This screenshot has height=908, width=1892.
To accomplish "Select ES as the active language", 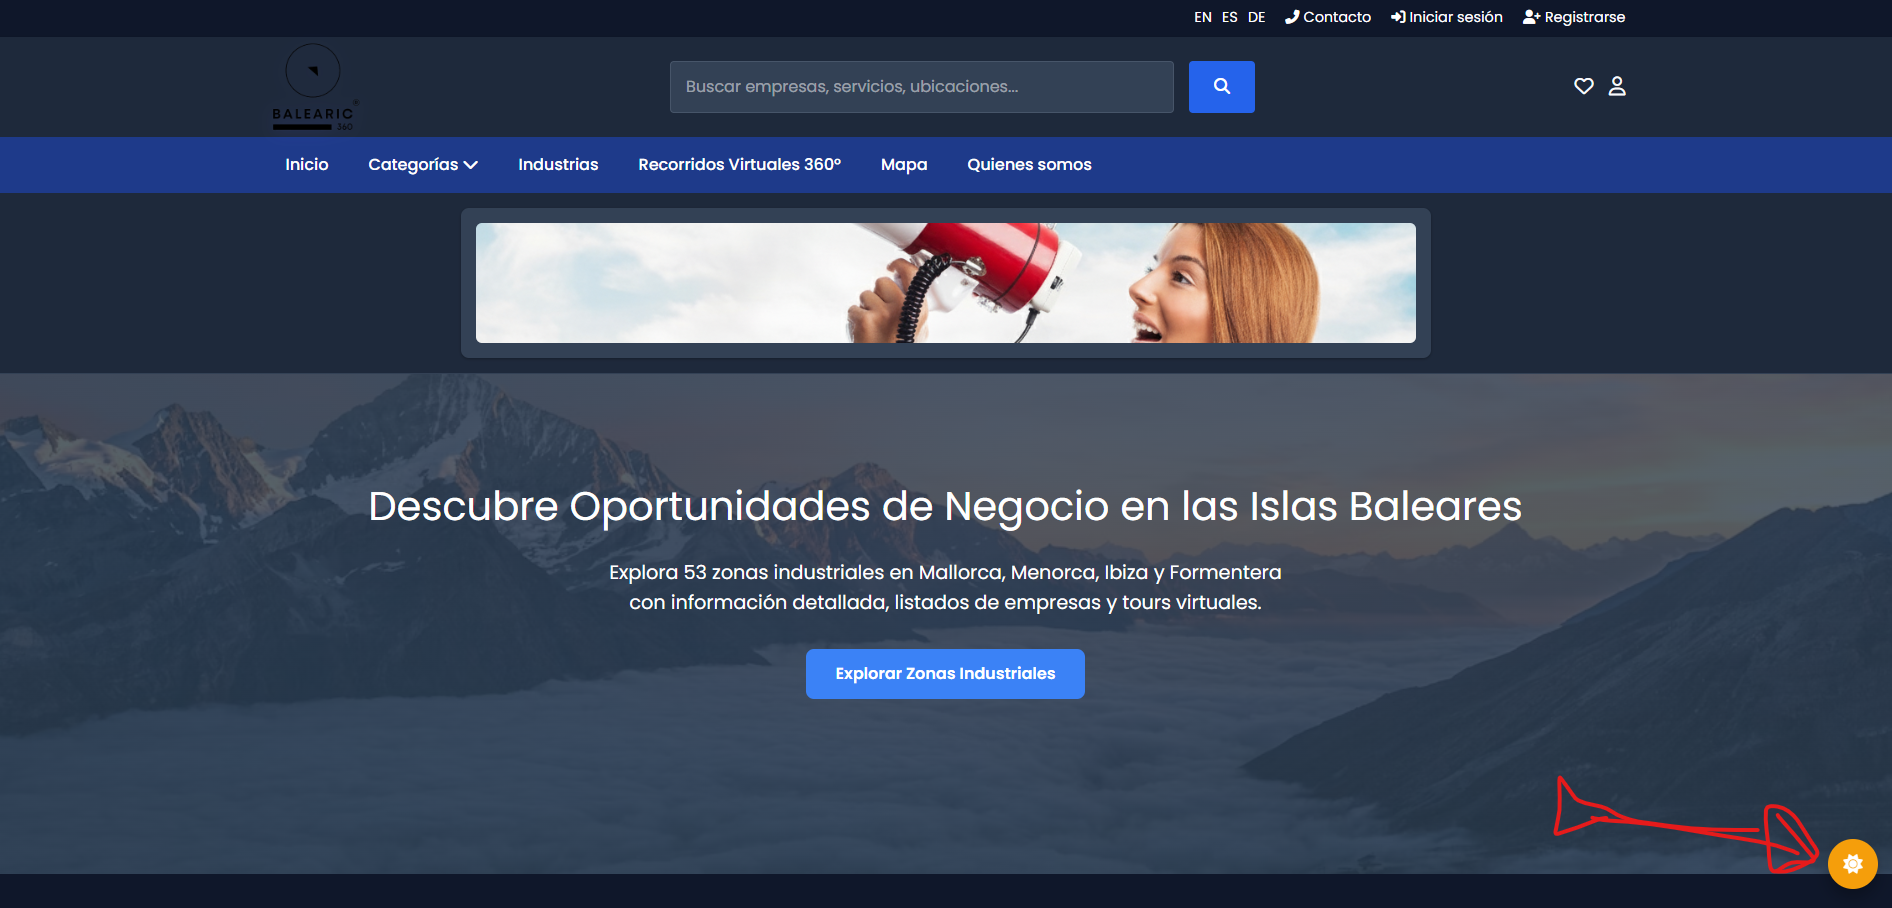I will [x=1229, y=17].
